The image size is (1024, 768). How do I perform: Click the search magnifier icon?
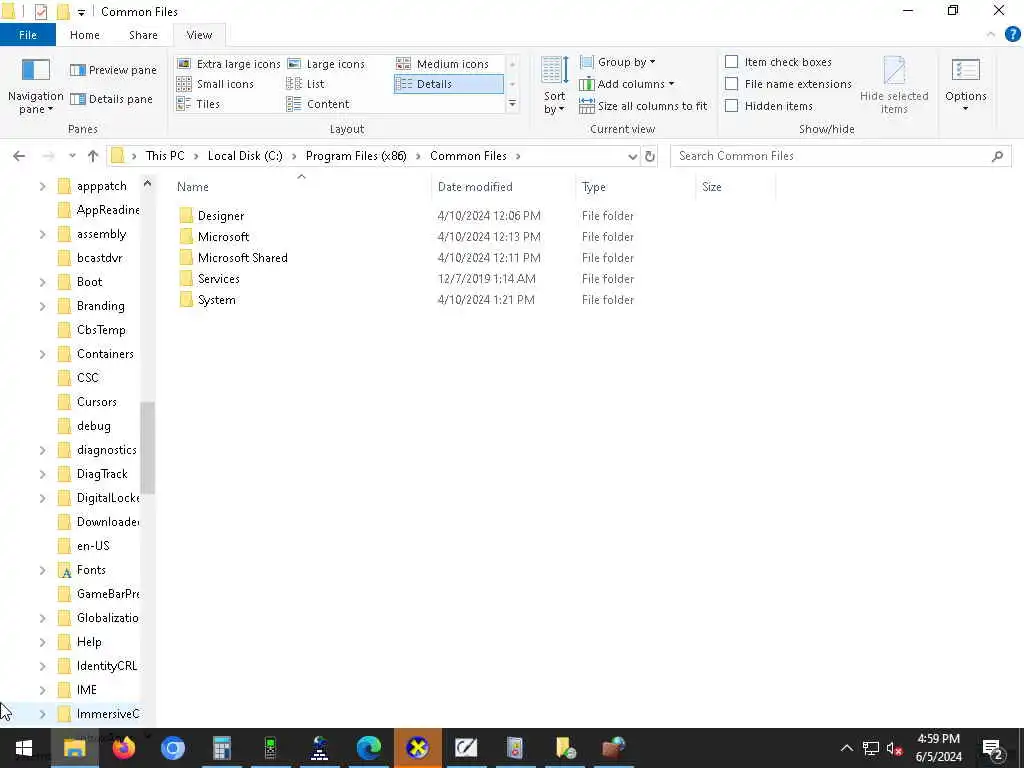pos(997,156)
